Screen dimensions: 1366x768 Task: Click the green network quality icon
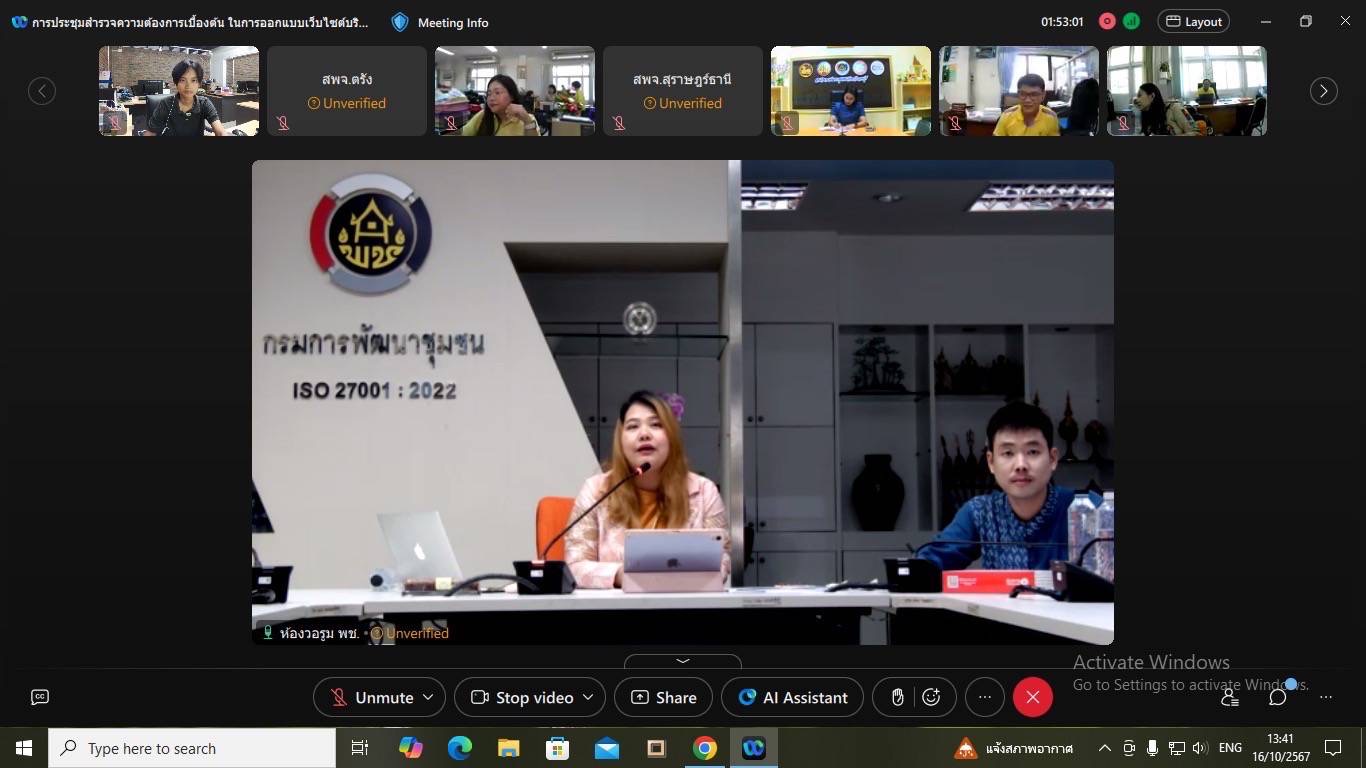(1131, 21)
